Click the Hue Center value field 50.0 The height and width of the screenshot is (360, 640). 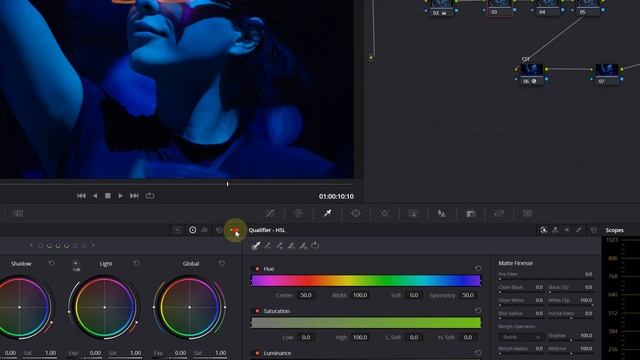[306, 295]
